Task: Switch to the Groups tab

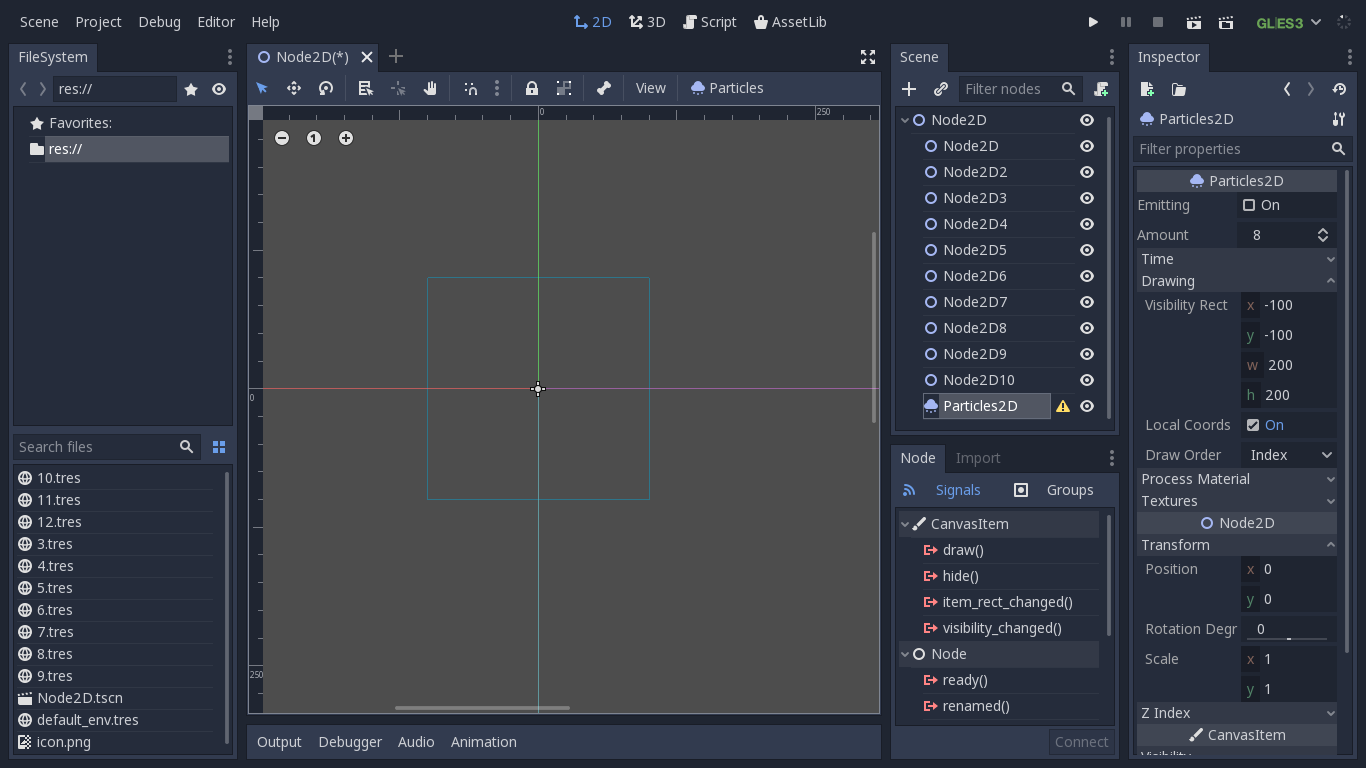Action: point(1070,490)
